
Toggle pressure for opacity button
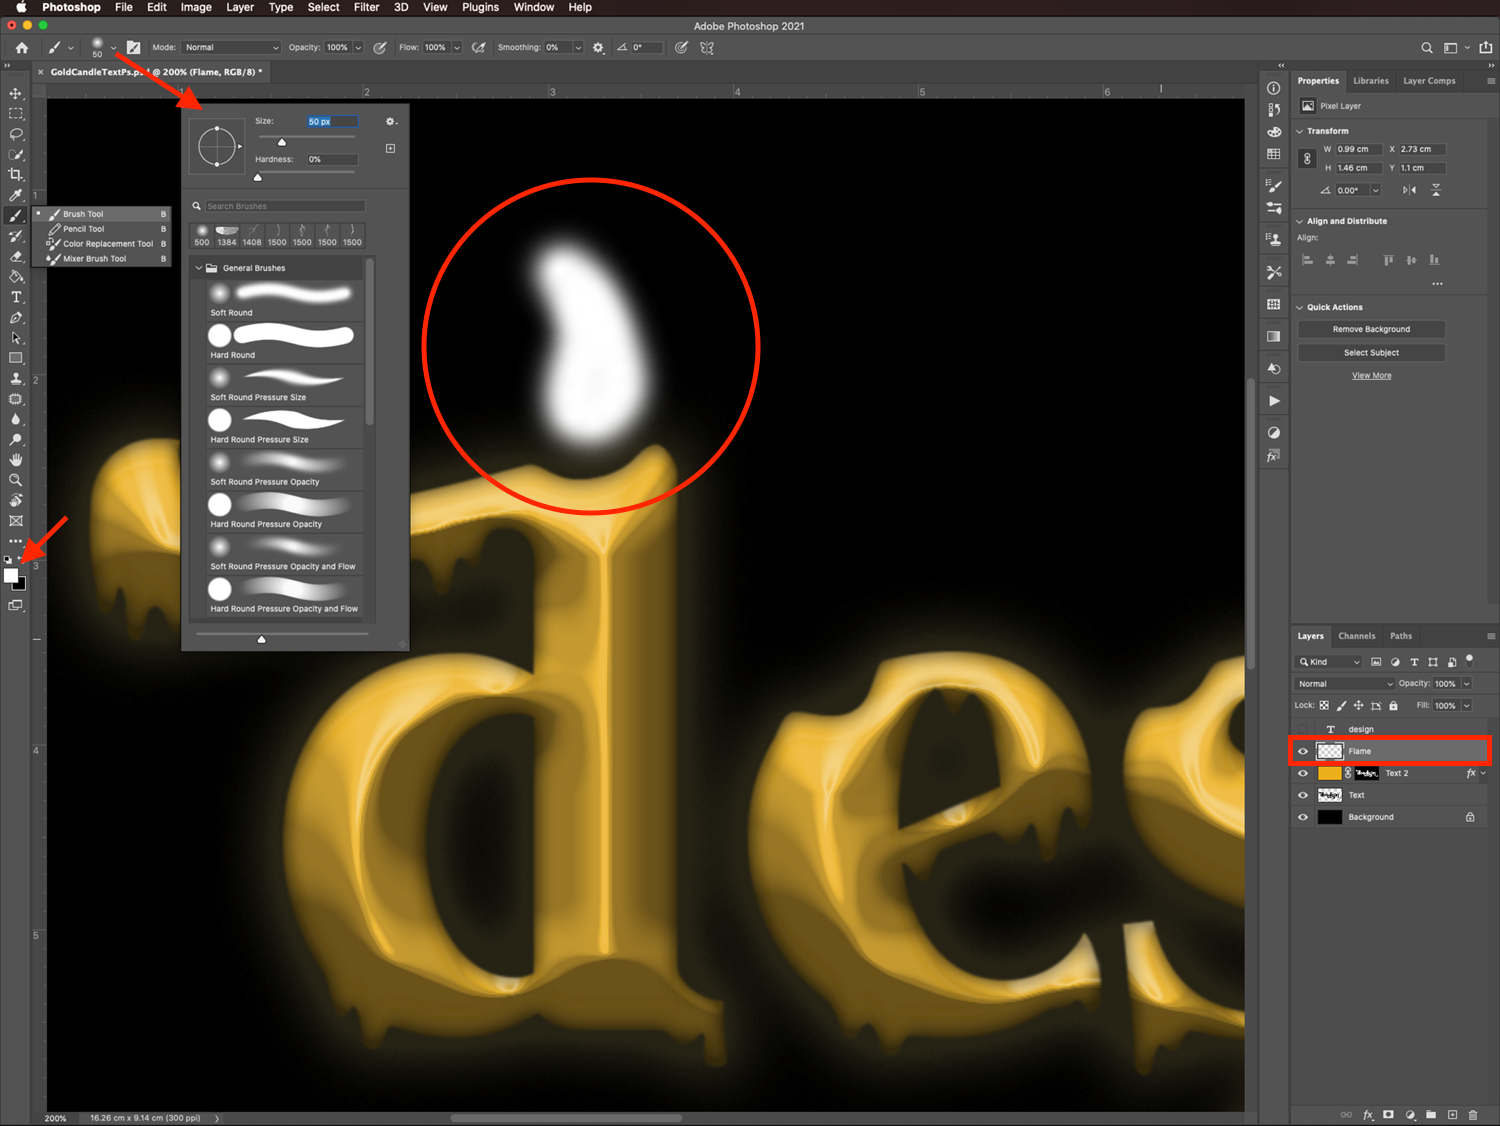[x=380, y=47]
